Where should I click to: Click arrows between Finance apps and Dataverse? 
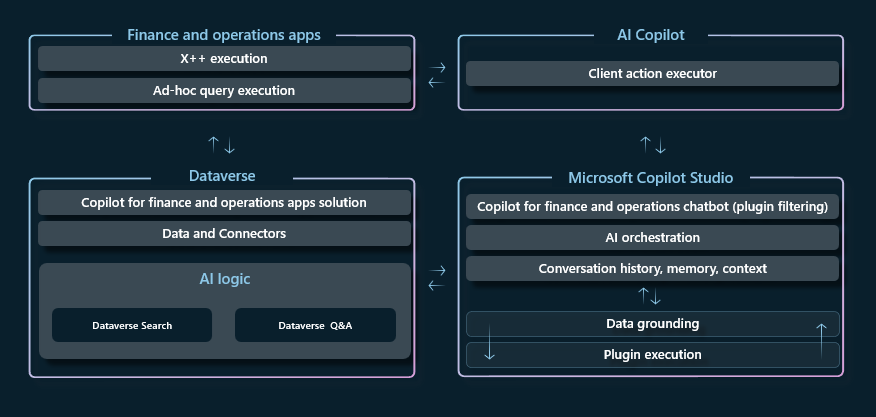click(221, 145)
